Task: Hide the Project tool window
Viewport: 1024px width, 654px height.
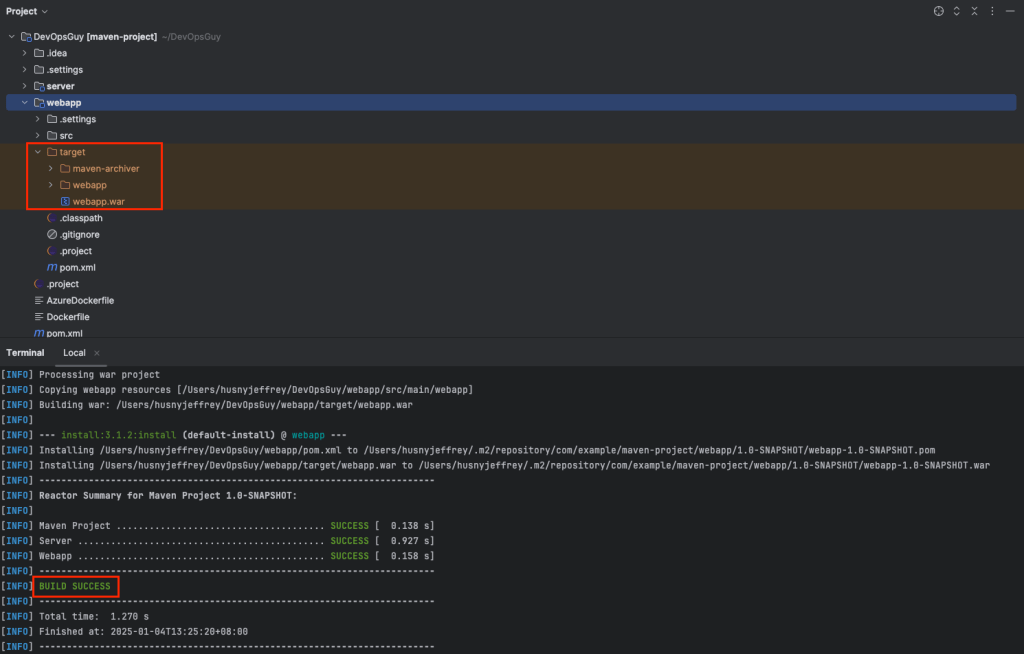Action: tap(1010, 11)
